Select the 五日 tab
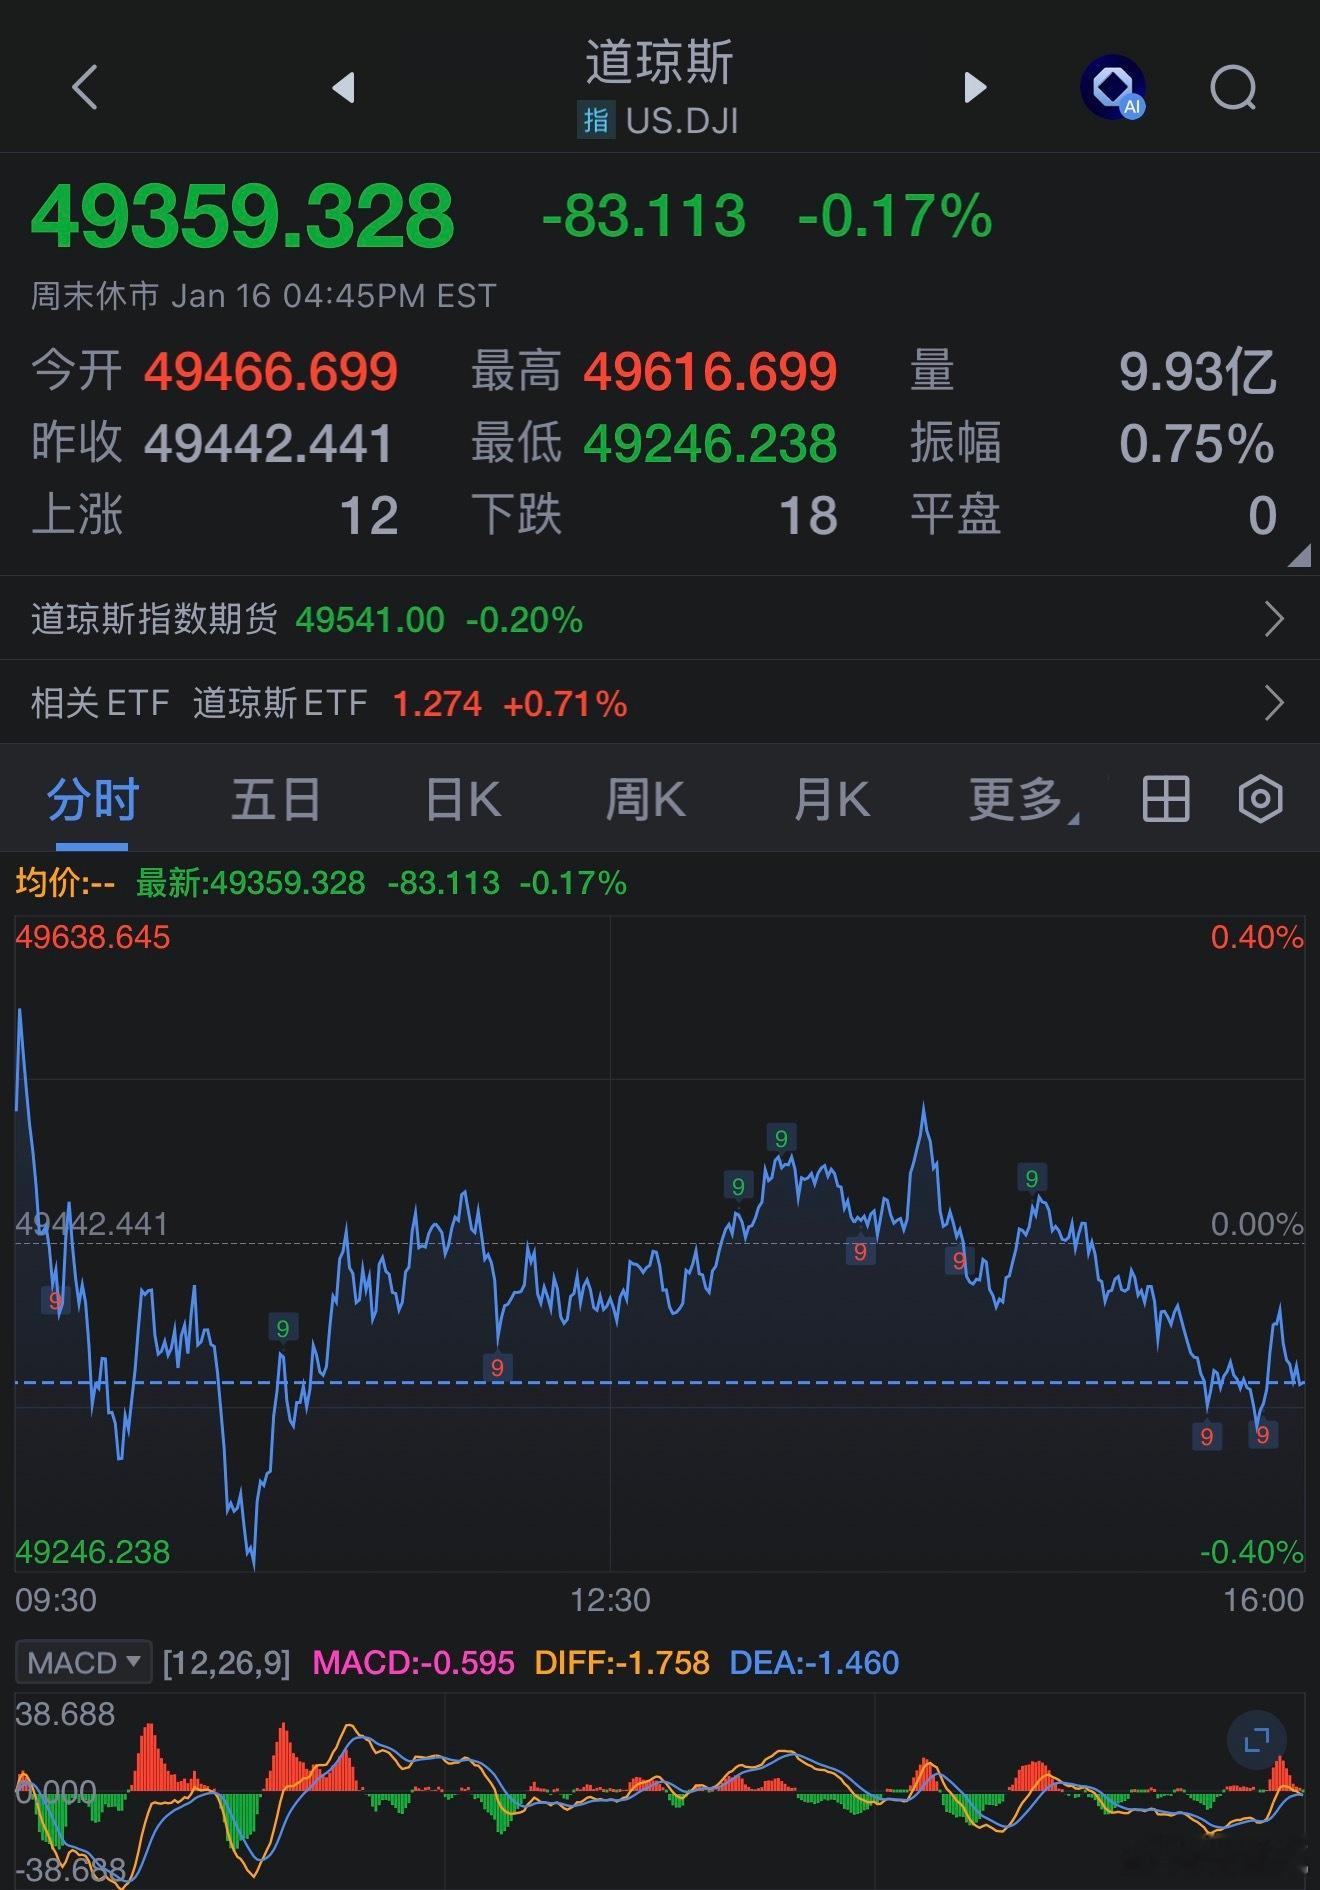This screenshot has width=1320, height=1890. point(276,799)
